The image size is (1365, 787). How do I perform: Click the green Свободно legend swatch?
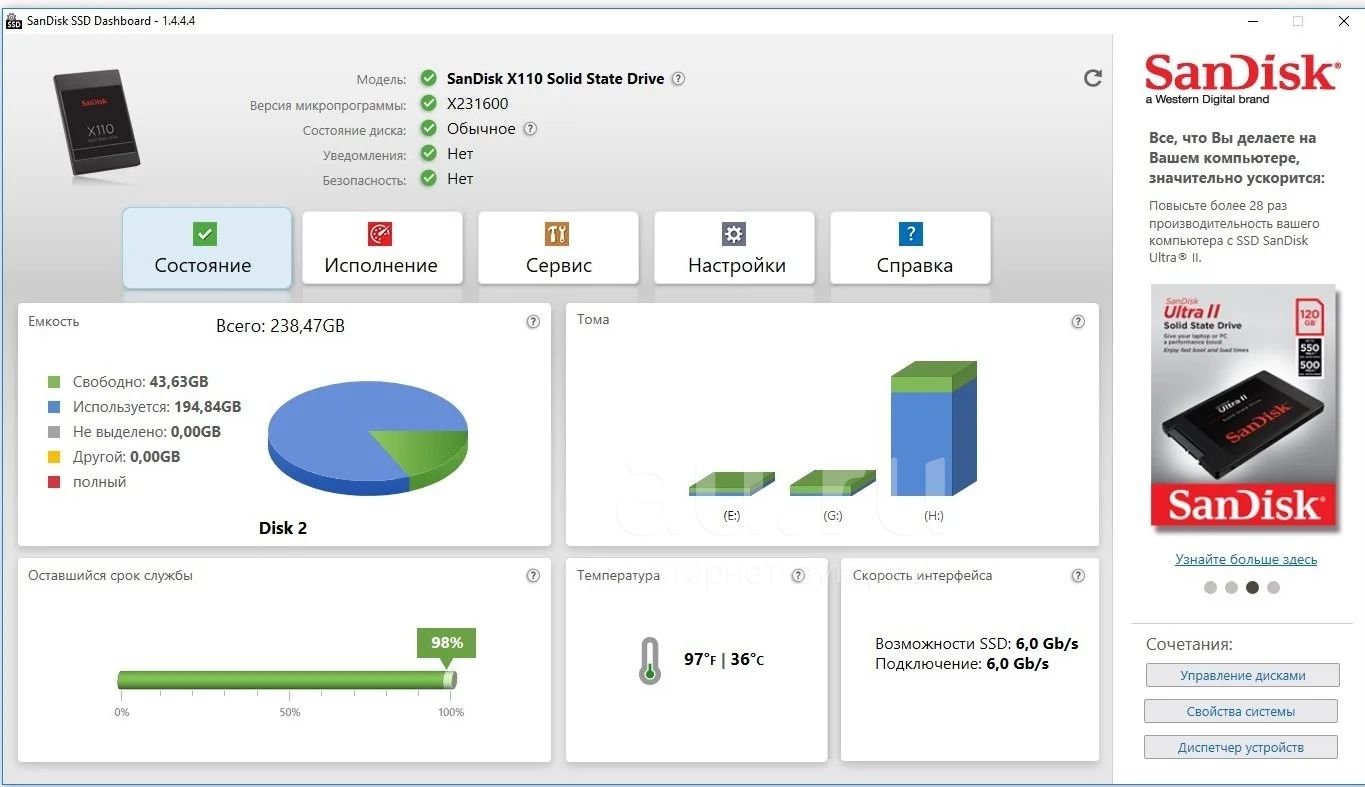[x=54, y=382]
